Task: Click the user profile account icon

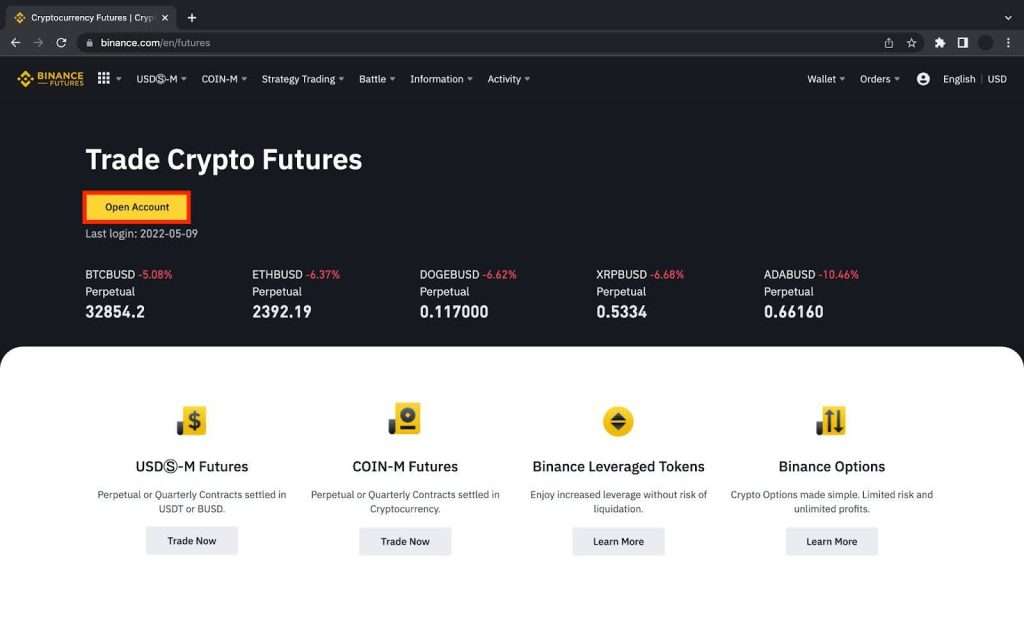Action: tap(923, 79)
